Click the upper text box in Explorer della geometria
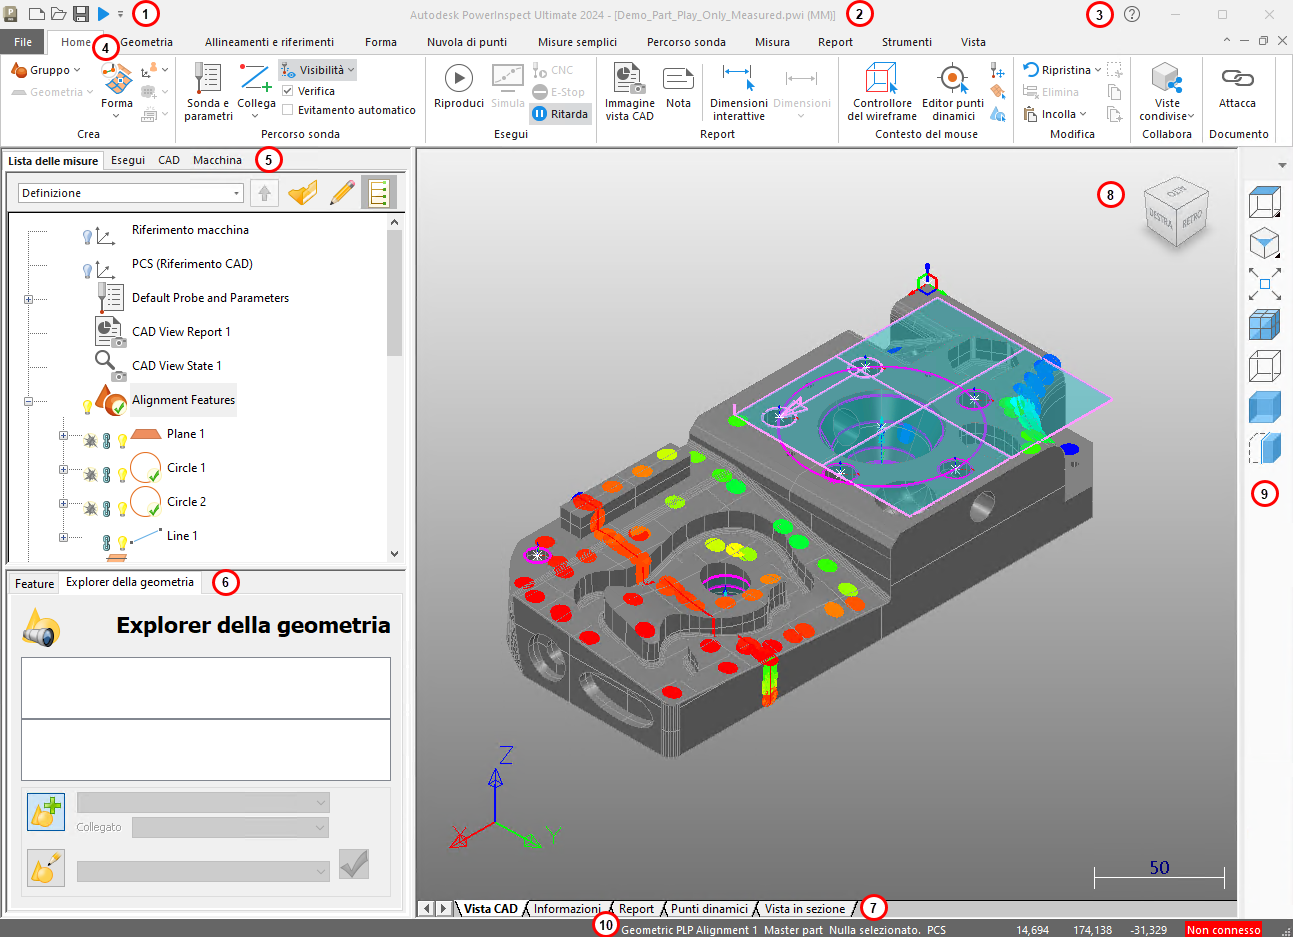 tap(206, 688)
